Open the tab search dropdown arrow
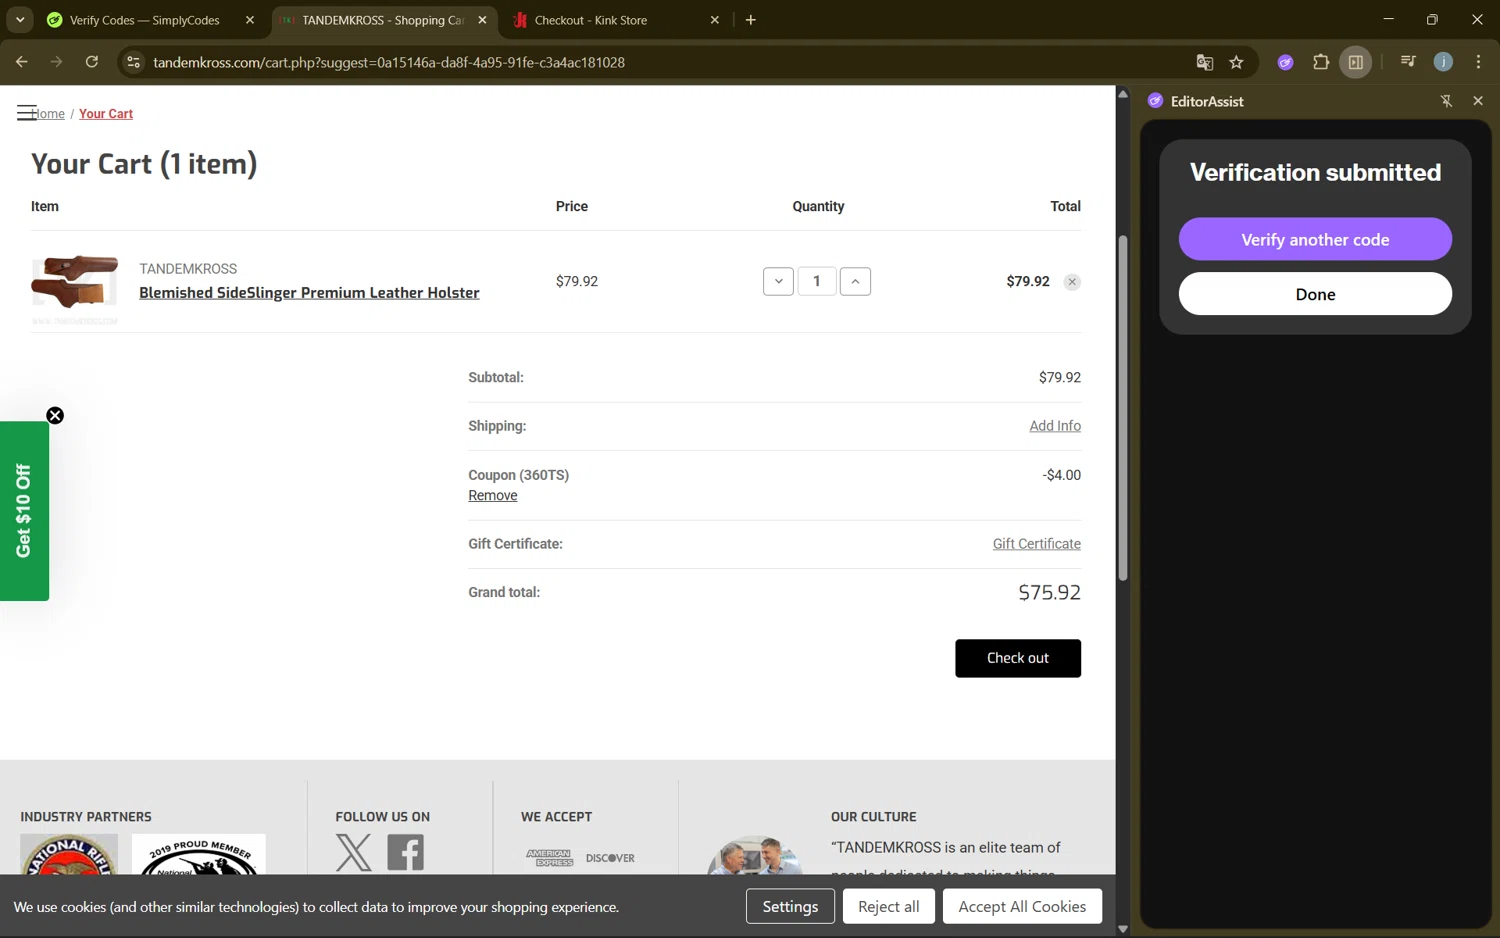This screenshot has width=1500, height=938. pos(20,20)
